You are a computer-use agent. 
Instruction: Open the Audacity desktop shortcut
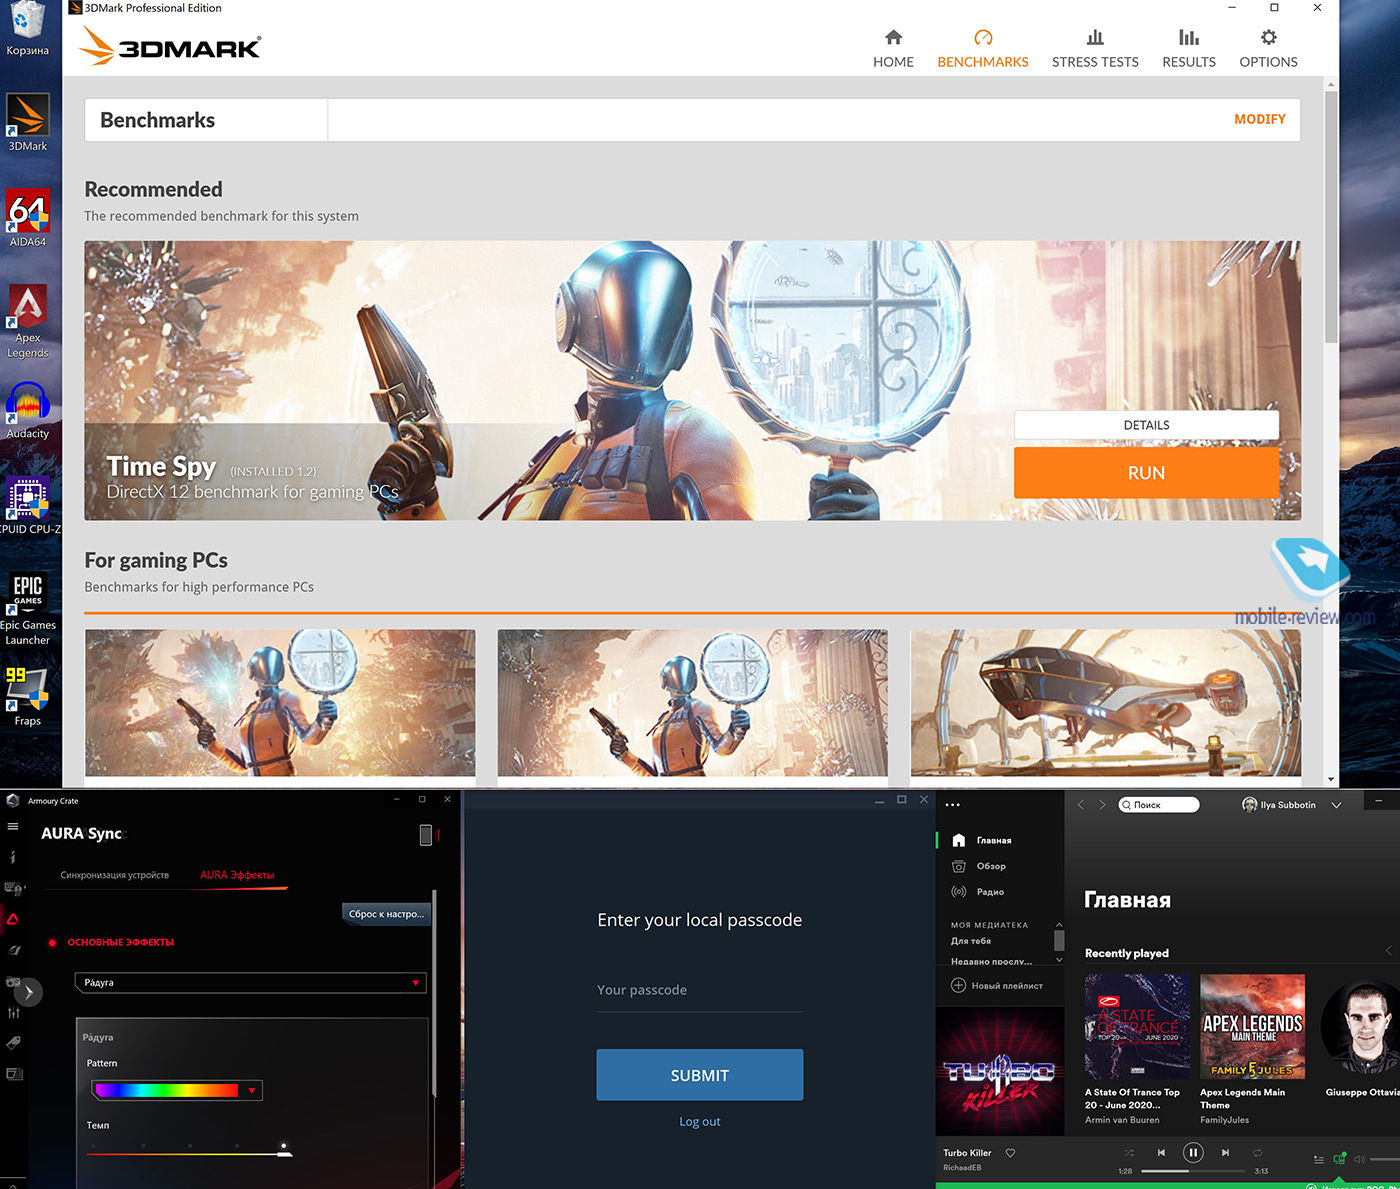(28, 410)
